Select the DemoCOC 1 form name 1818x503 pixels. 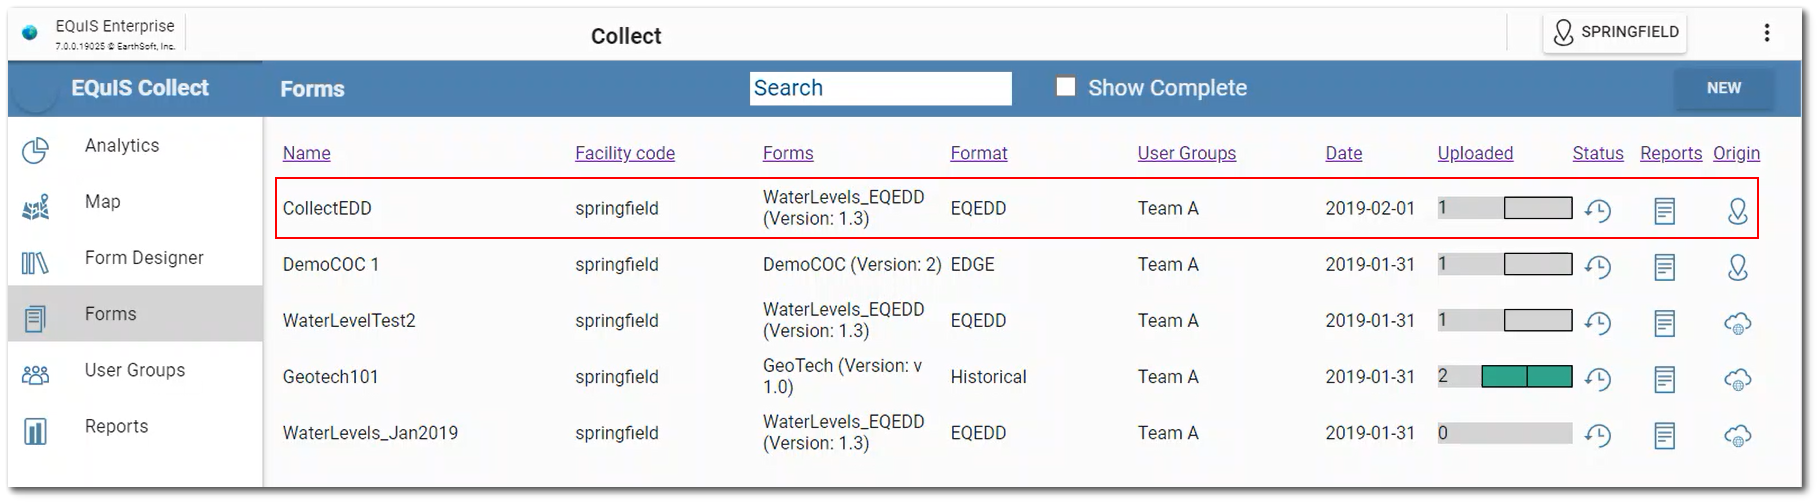coord(331,264)
